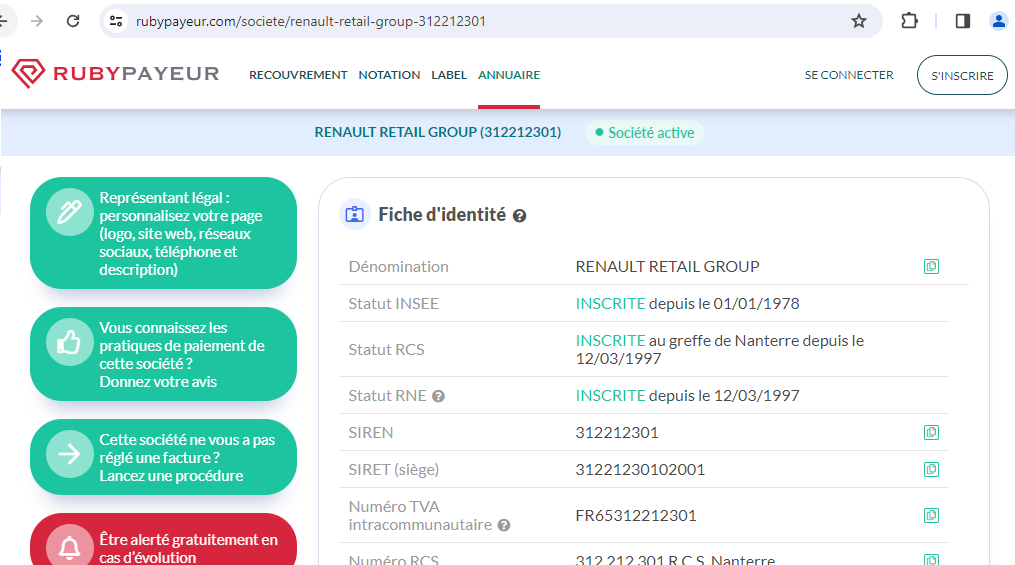Screen dimensions: 1015x565
Task: Open help icon next to Statut RNE
Action: (x=438, y=396)
